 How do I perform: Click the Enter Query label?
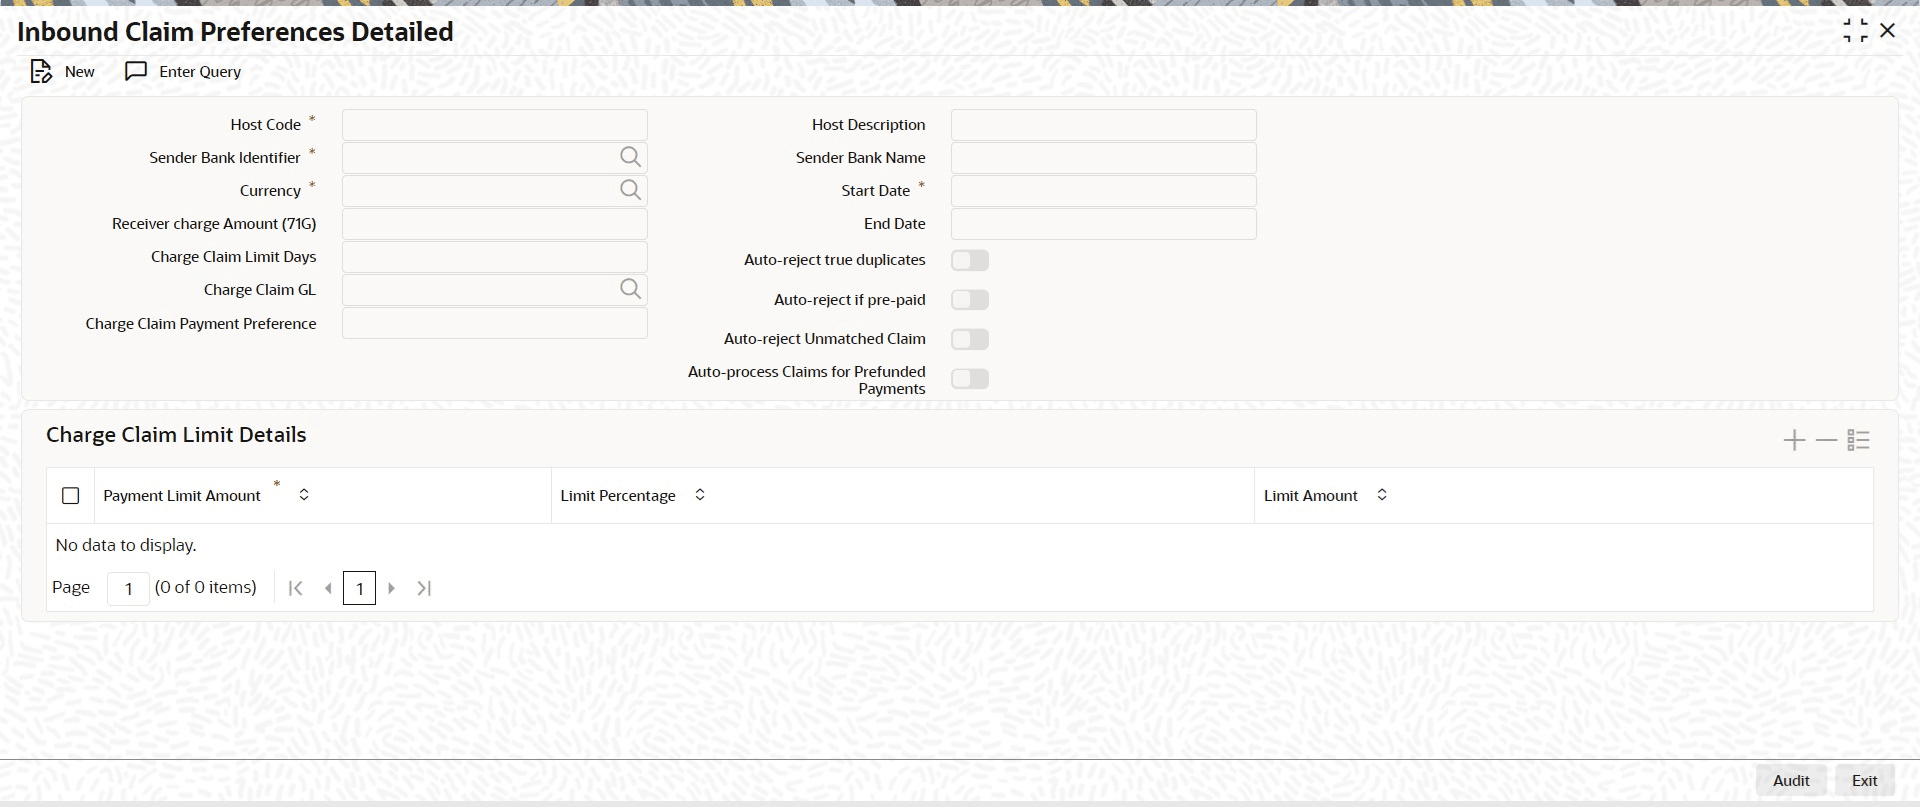click(x=200, y=72)
